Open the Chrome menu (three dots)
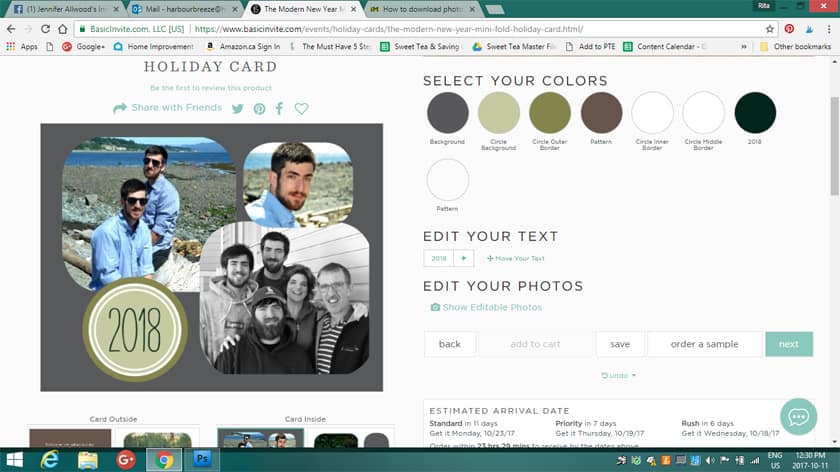This screenshot has width=840, height=472. [x=829, y=29]
